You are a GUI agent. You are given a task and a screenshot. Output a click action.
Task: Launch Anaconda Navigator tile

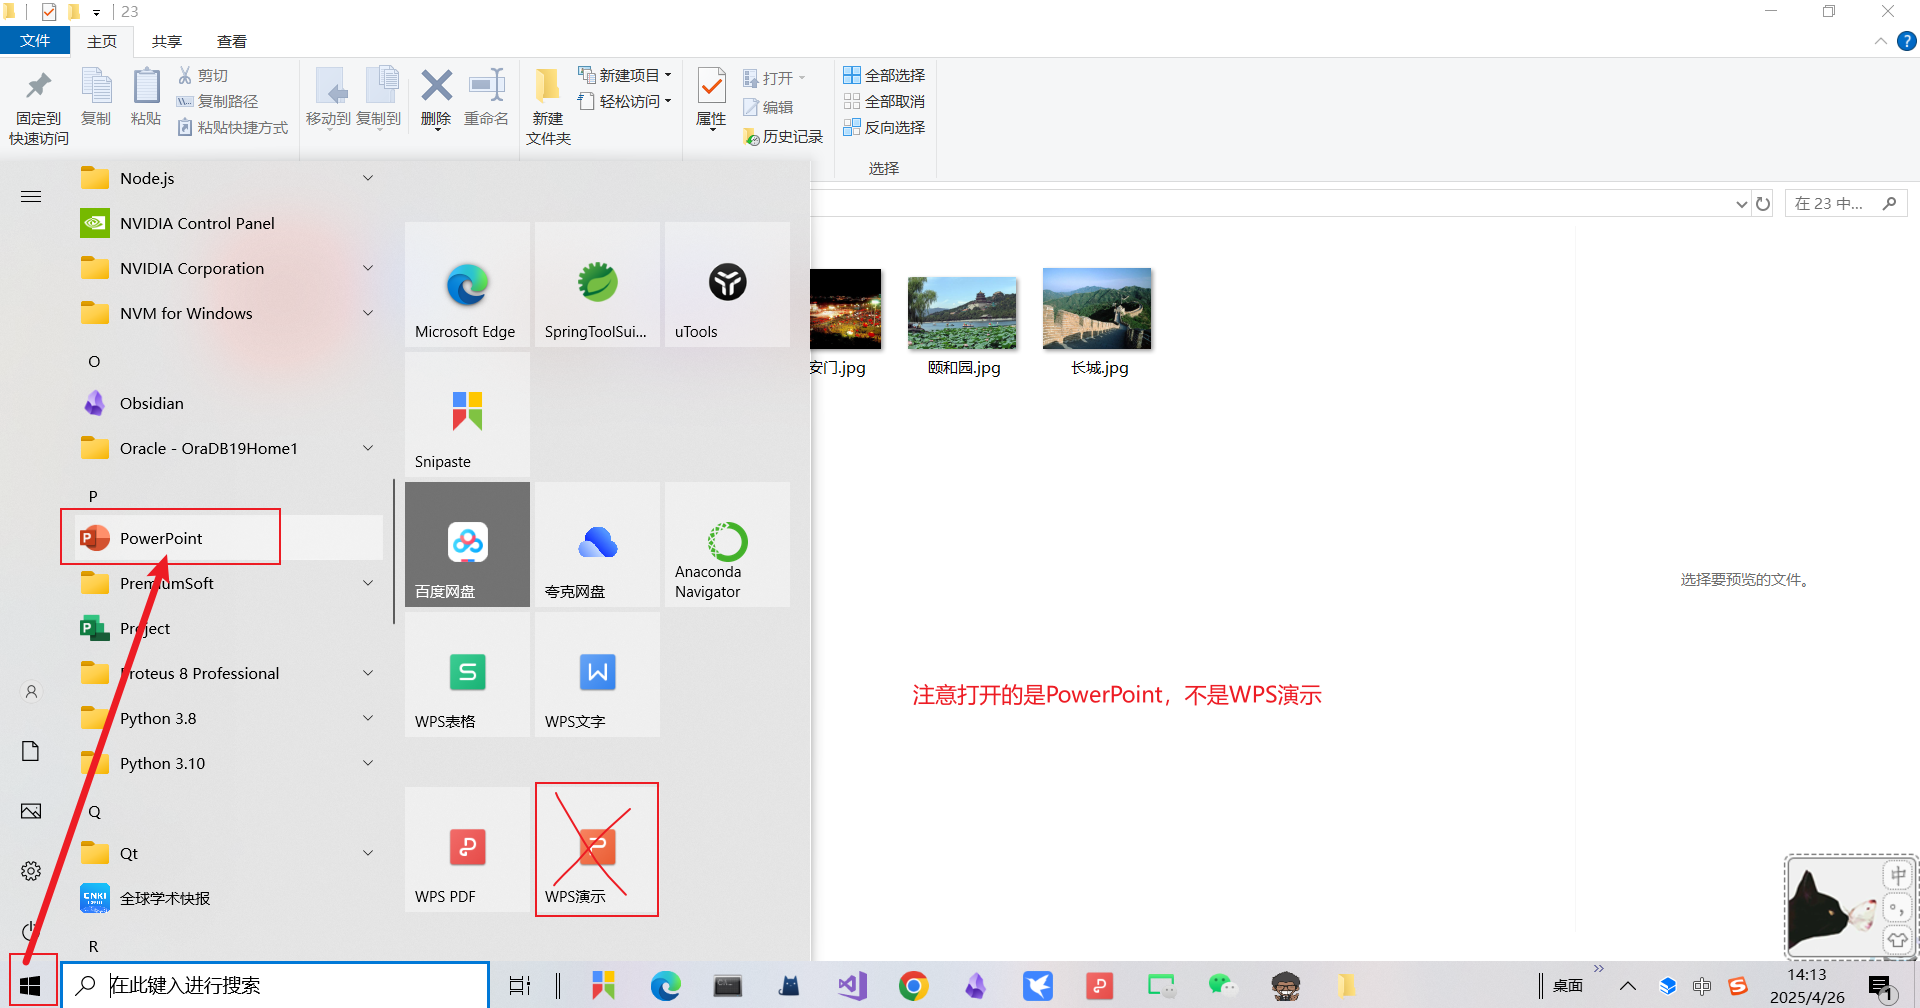pos(727,545)
